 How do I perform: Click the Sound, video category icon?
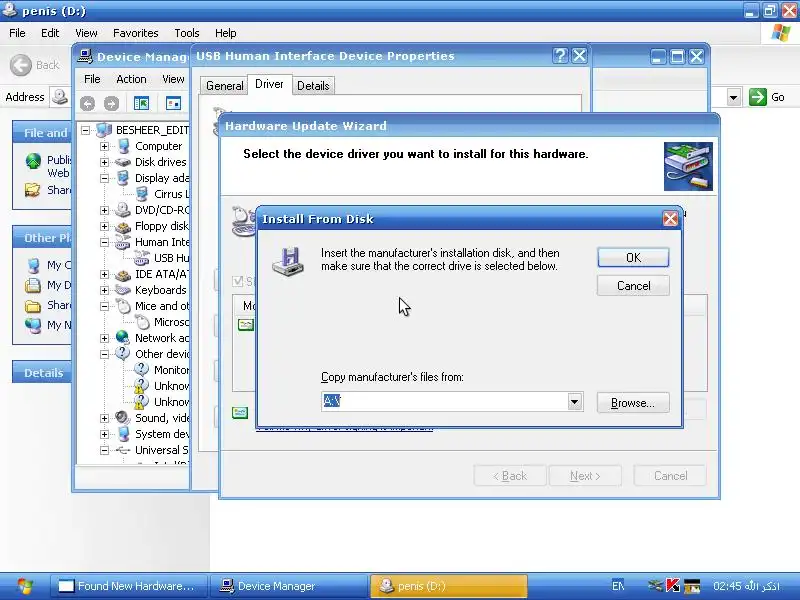coord(122,418)
